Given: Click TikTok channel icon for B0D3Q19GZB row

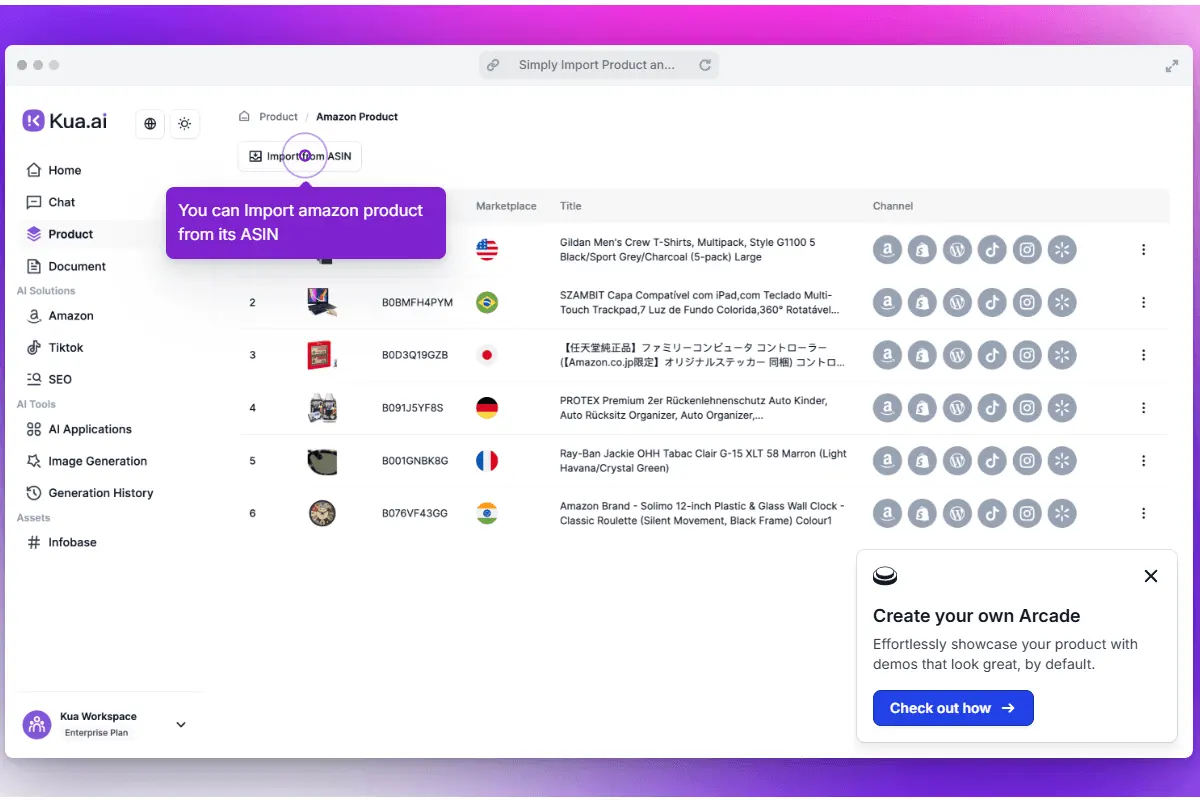Looking at the screenshot, I should pyautogui.click(x=992, y=355).
